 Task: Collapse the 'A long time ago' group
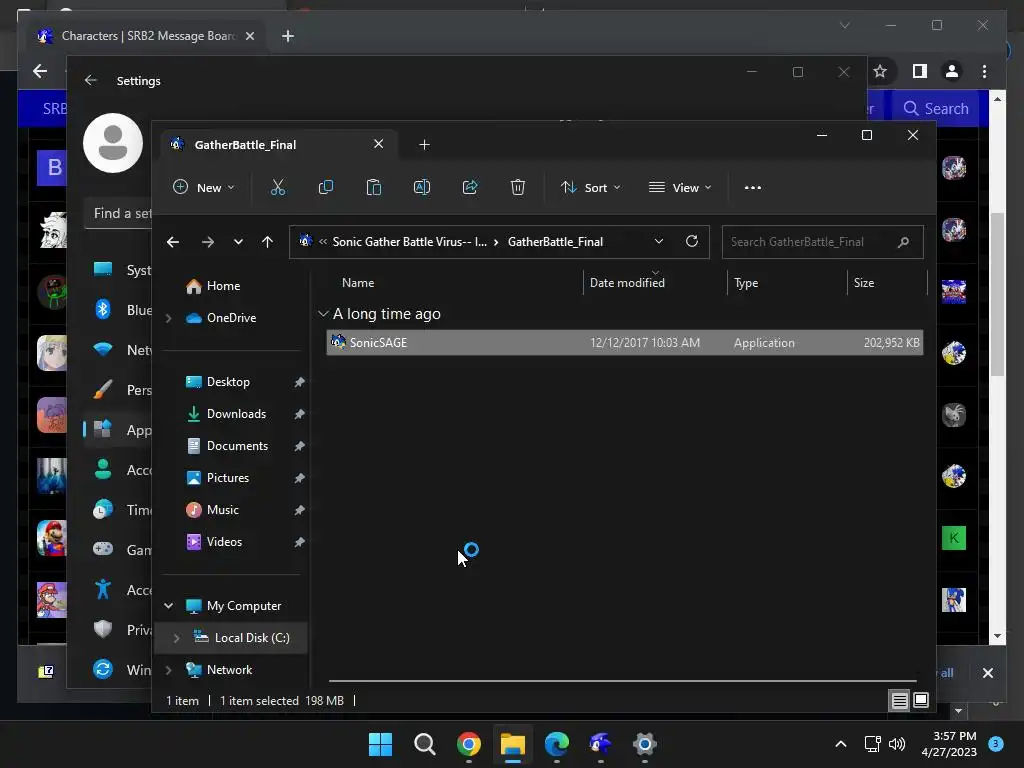[323, 314]
